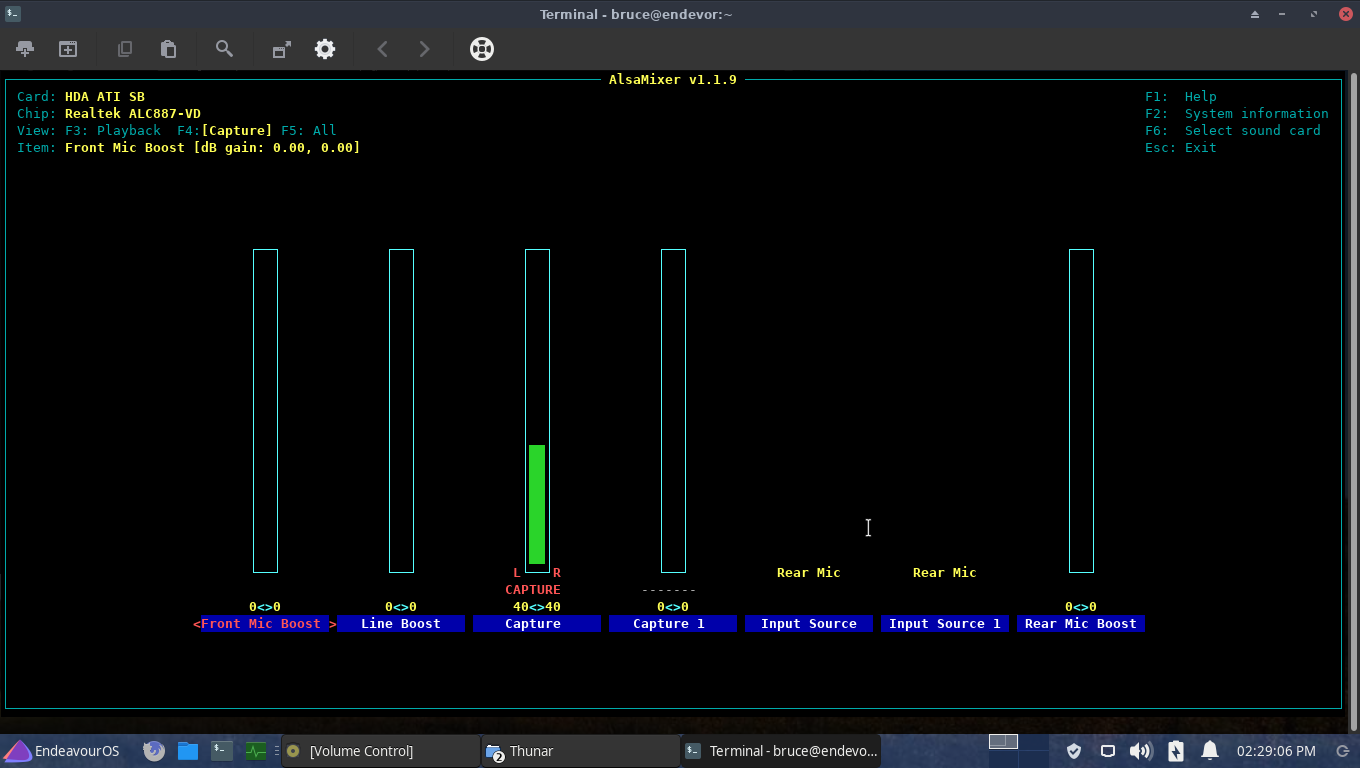Click Esc: Exit

click(1181, 147)
